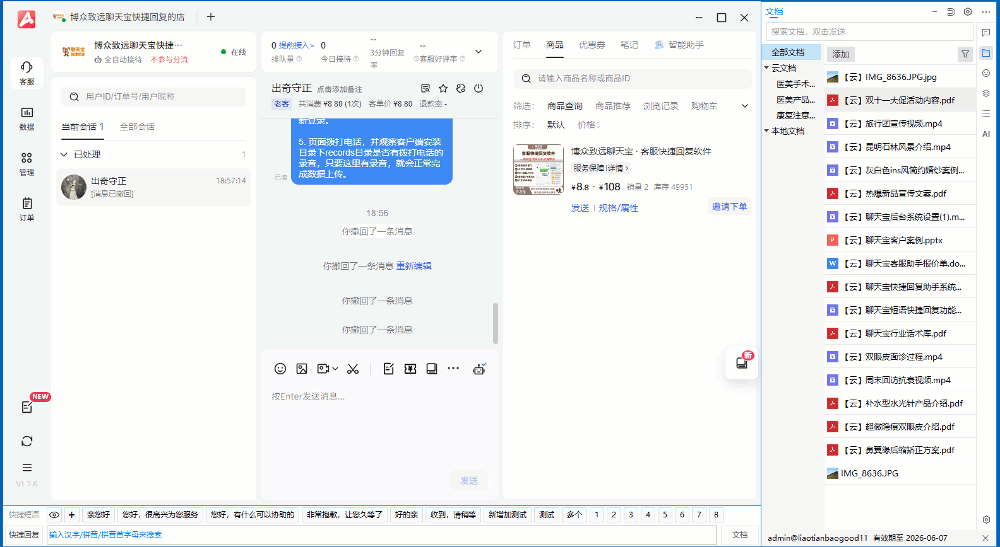
Task: Click the 邀请下单 button
Action: click(x=729, y=207)
